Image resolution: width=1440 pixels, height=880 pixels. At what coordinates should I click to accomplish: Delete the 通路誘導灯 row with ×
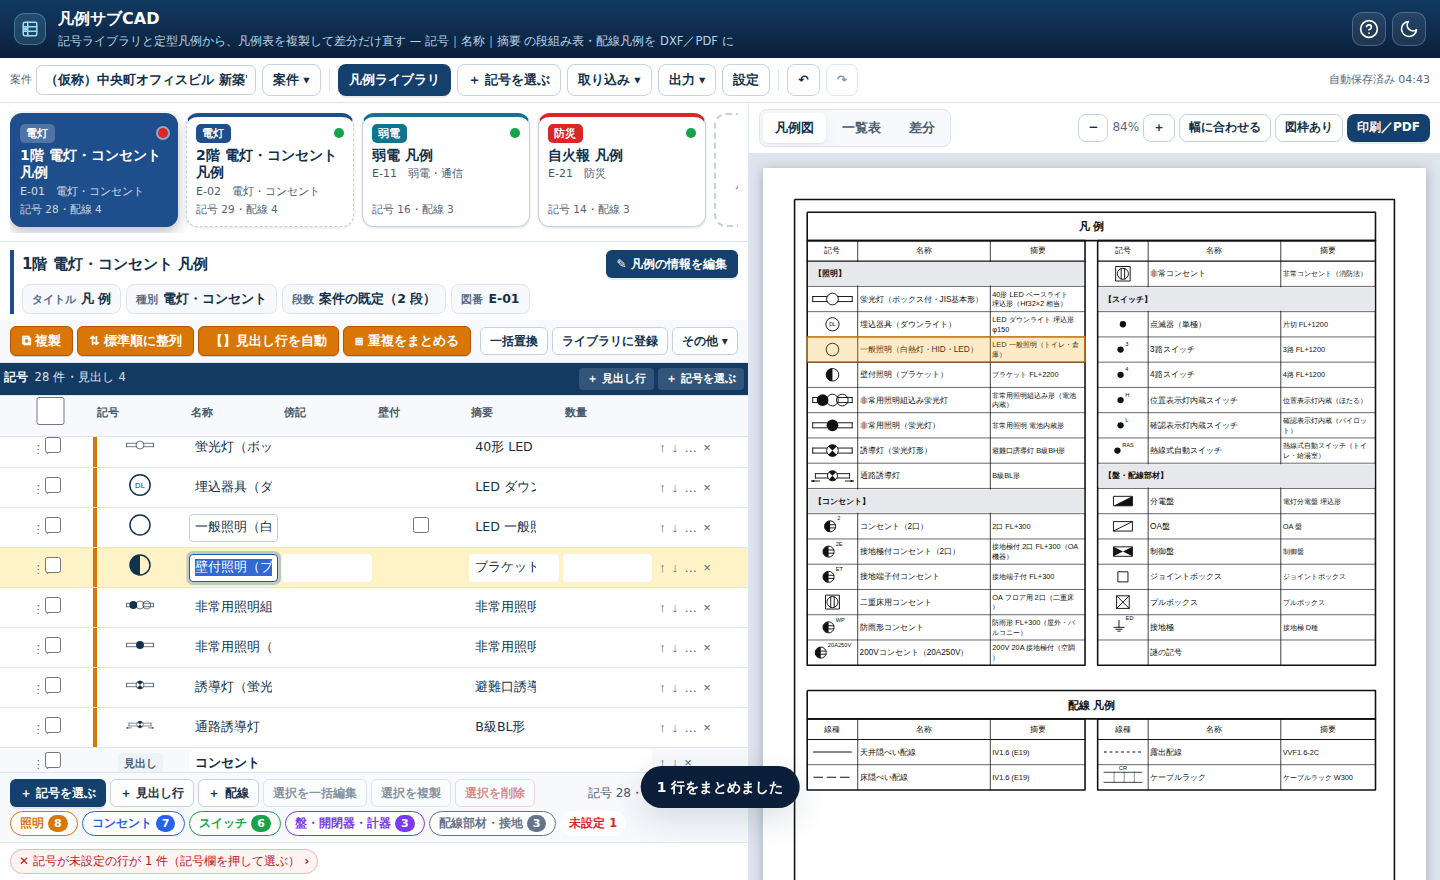coord(707,728)
